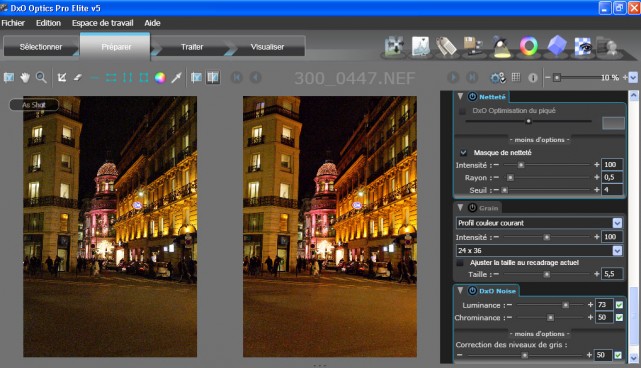Check Ajuster la taille au recadrage actuel

[460, 263]
